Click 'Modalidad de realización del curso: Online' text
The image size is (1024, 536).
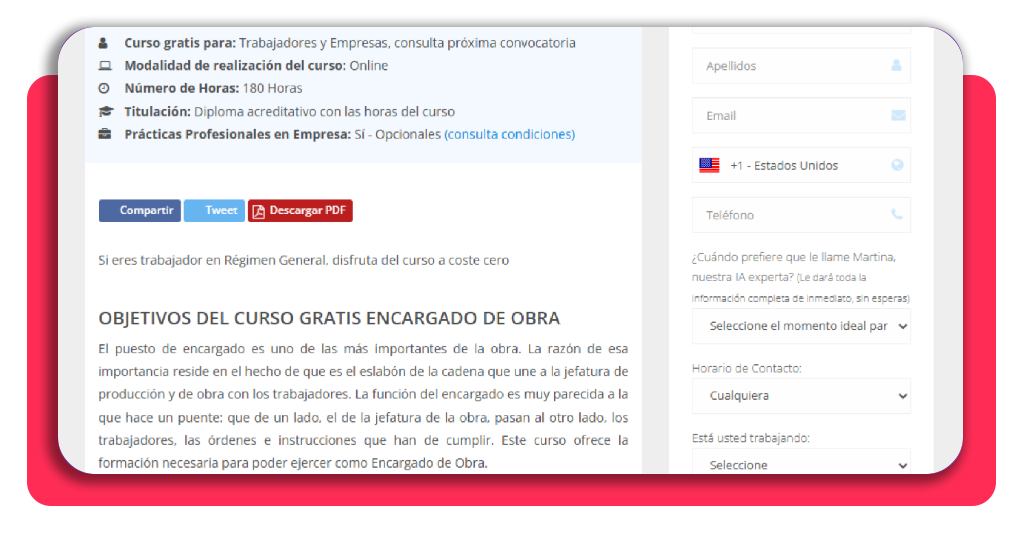(x=256, y=66)
